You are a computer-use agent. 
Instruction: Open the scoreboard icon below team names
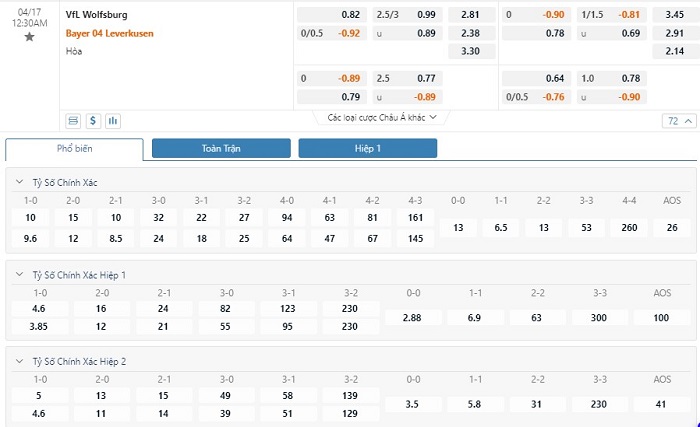click(x=73, y=121)
